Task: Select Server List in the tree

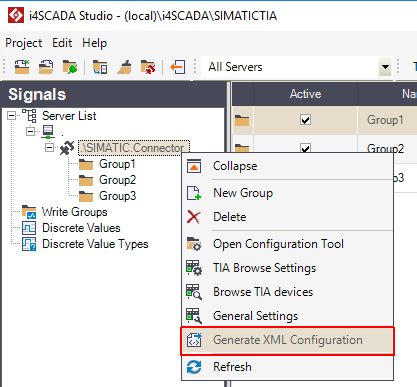Action: (69, 116)
